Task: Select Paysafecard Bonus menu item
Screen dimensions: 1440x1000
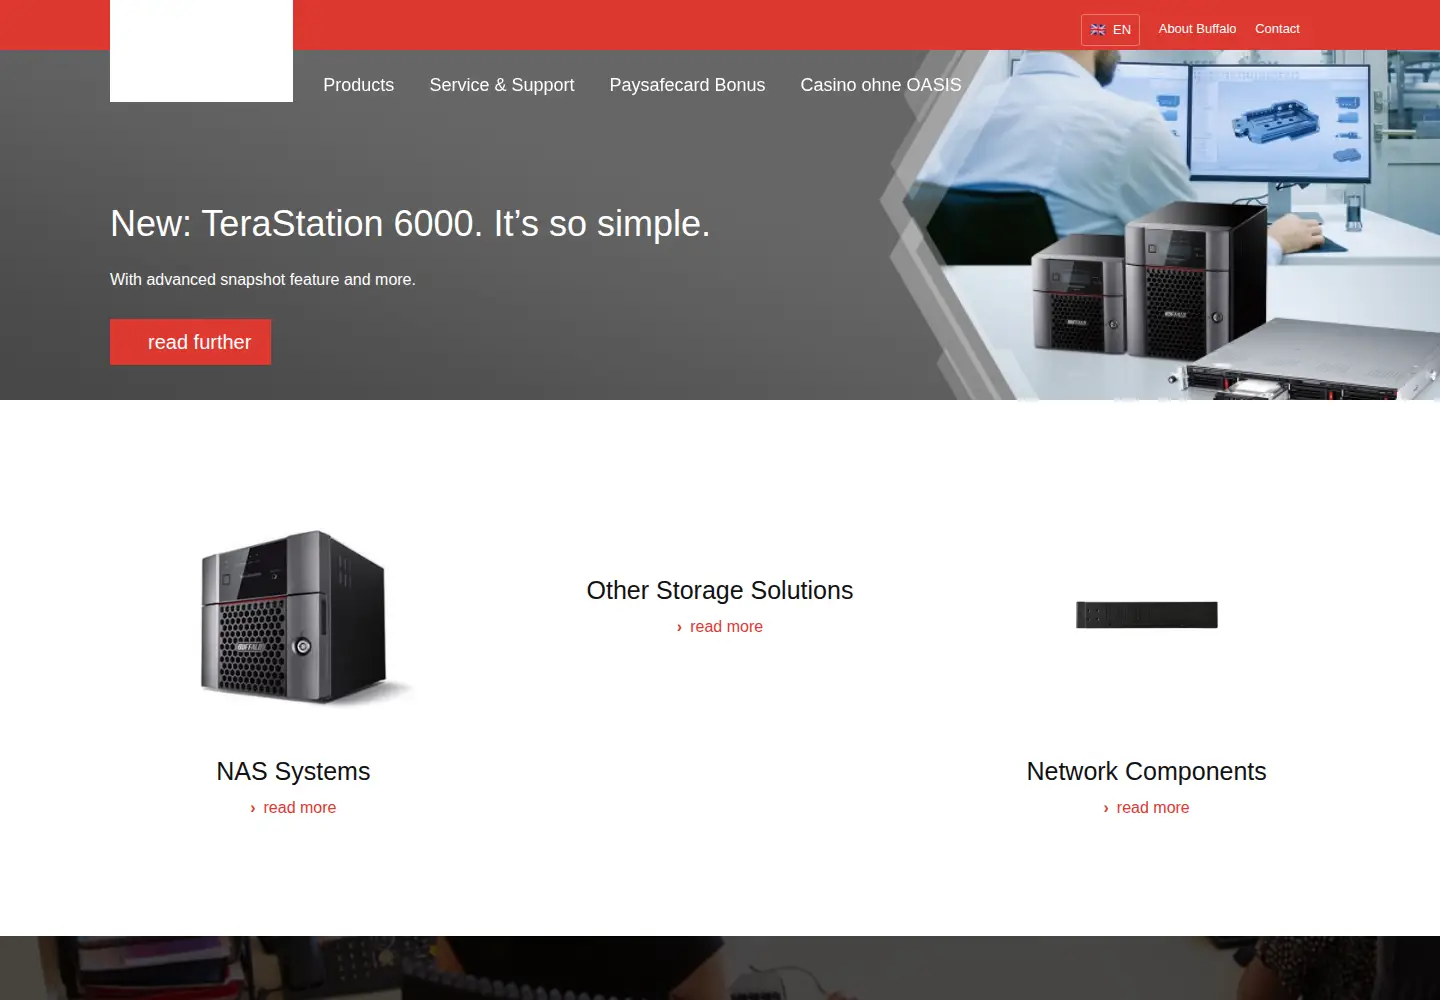Action: 687,85
